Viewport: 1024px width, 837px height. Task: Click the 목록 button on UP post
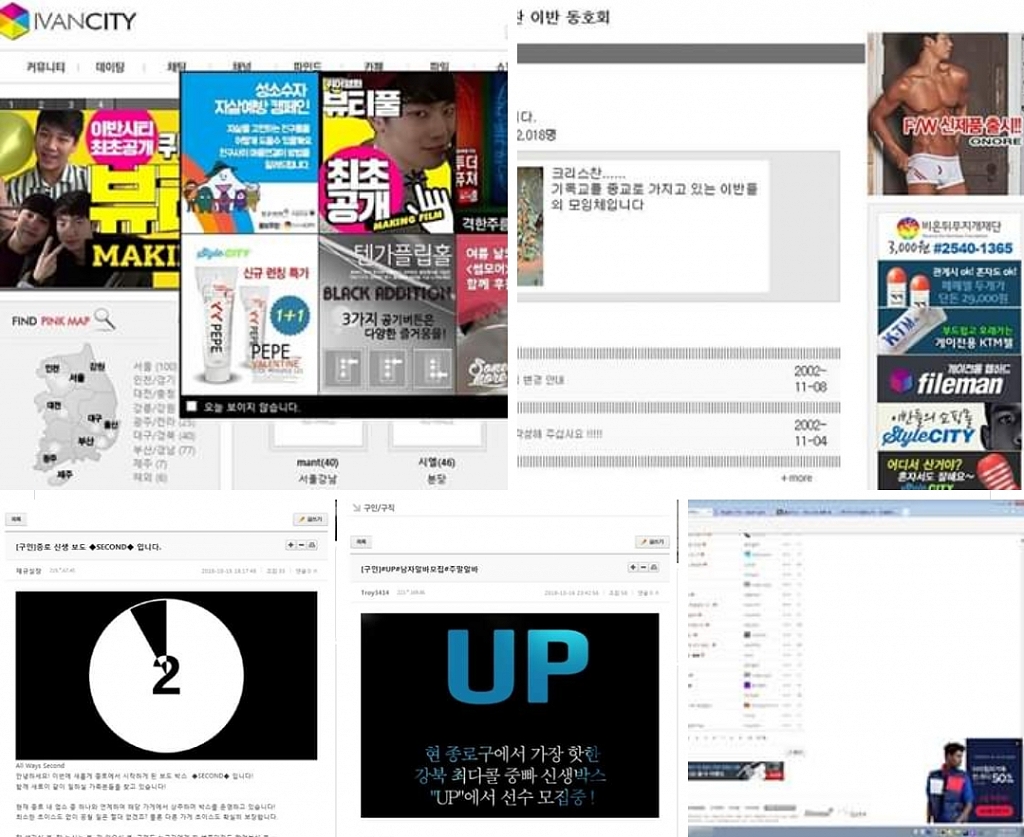coord(361,542)
